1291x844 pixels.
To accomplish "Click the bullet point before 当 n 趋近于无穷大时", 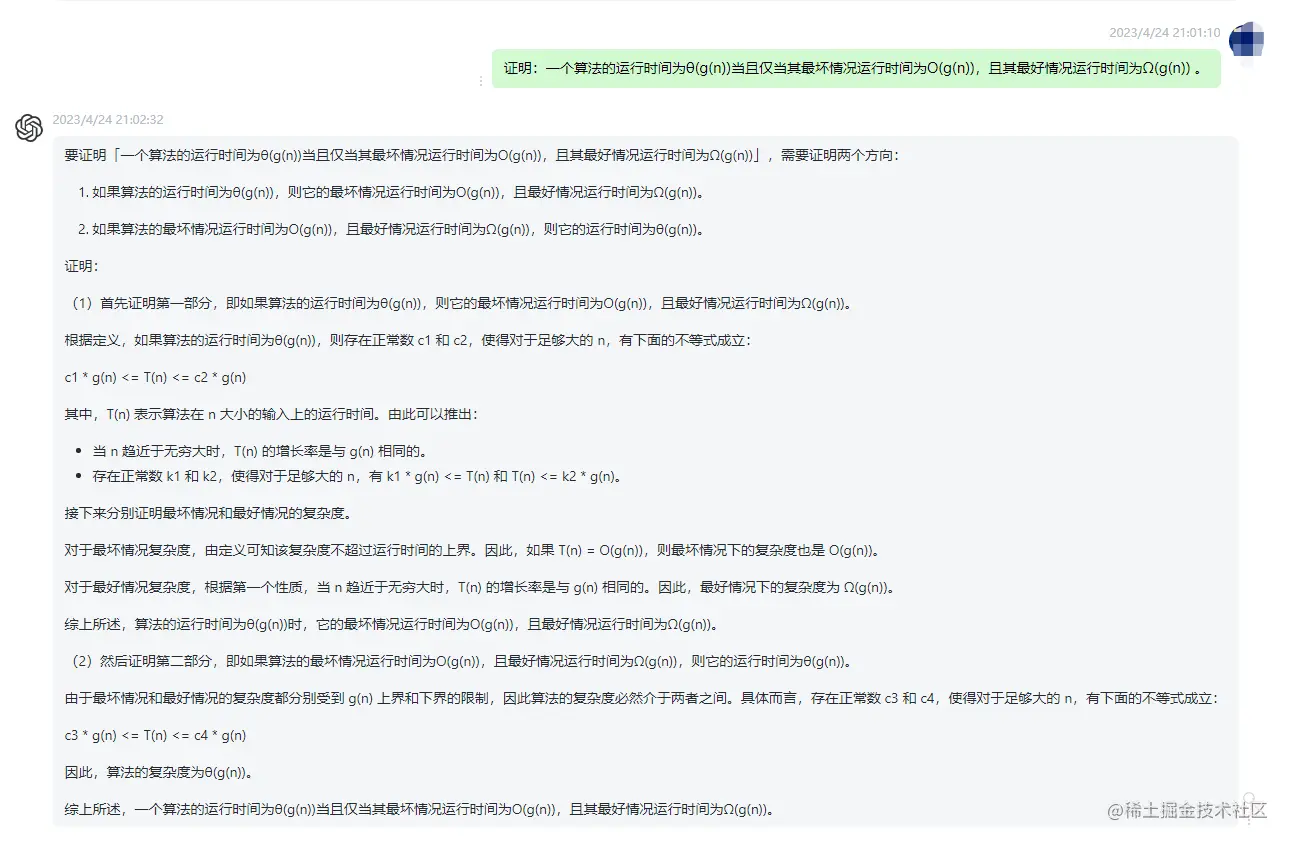I will [76, 450].
